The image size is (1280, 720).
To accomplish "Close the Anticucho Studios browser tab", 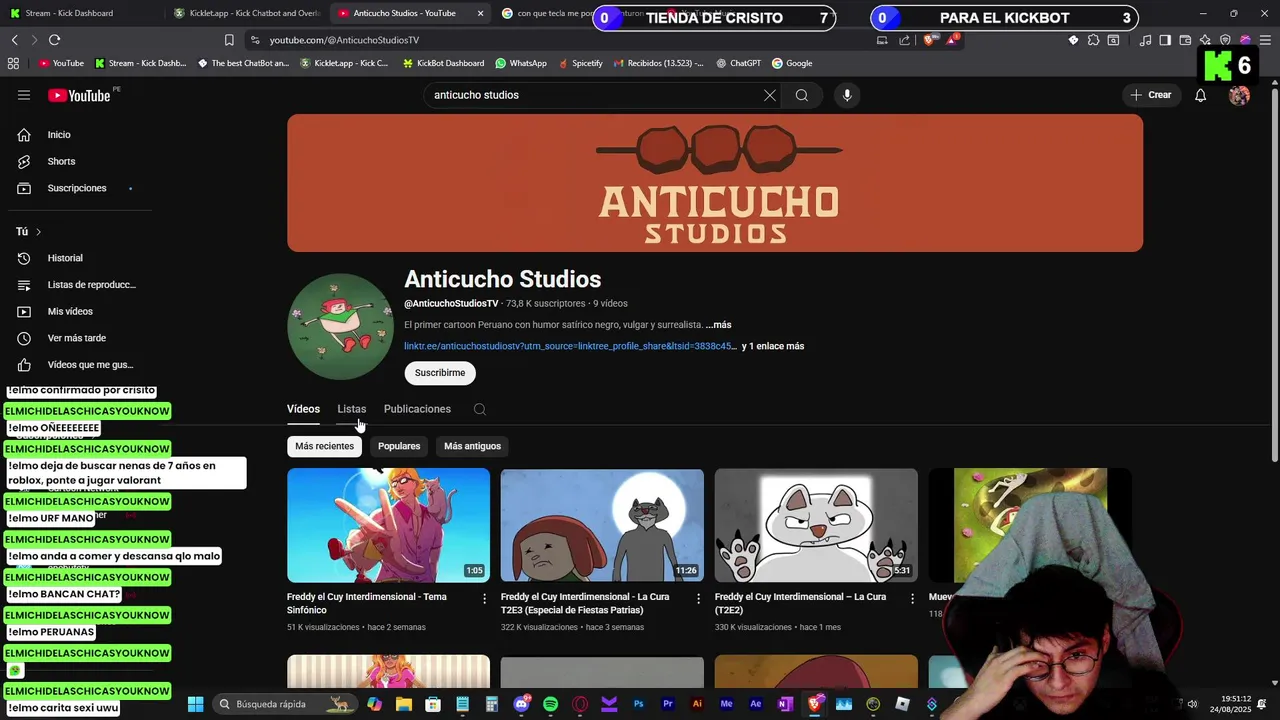I will [480, 13].
